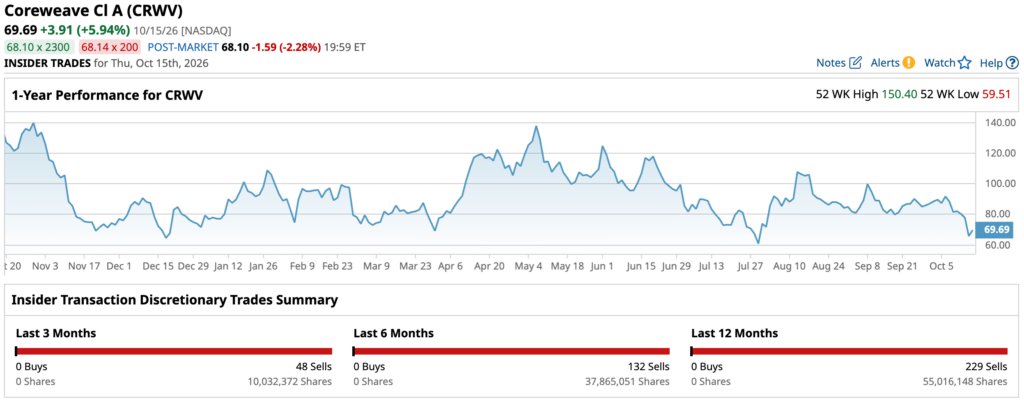1024x401 pixels.
Task: Click the 229 Sells count
Action: pos(986,366)
